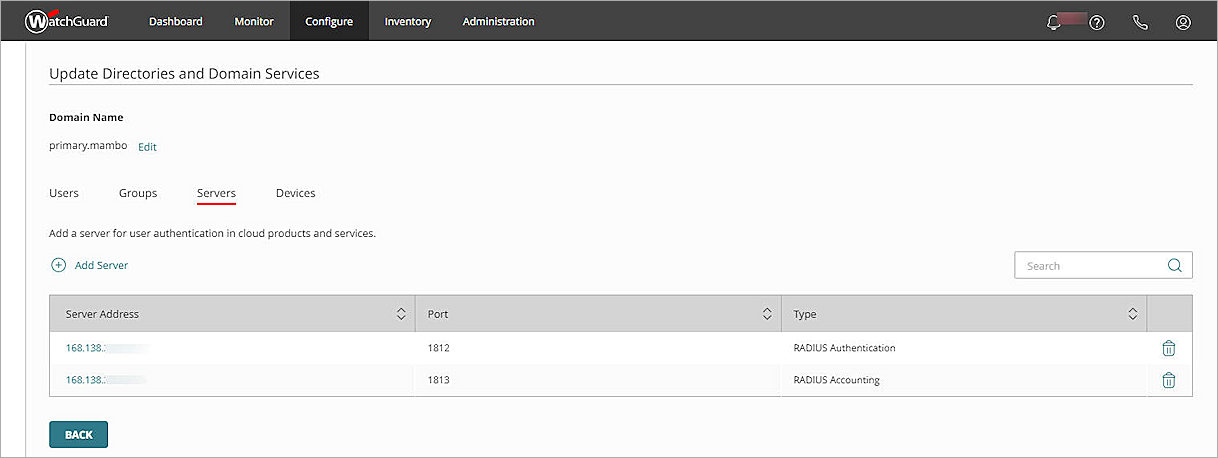Switch to the Devices tab
This screenshot has height=458, width=1218.
coord(295,193)
